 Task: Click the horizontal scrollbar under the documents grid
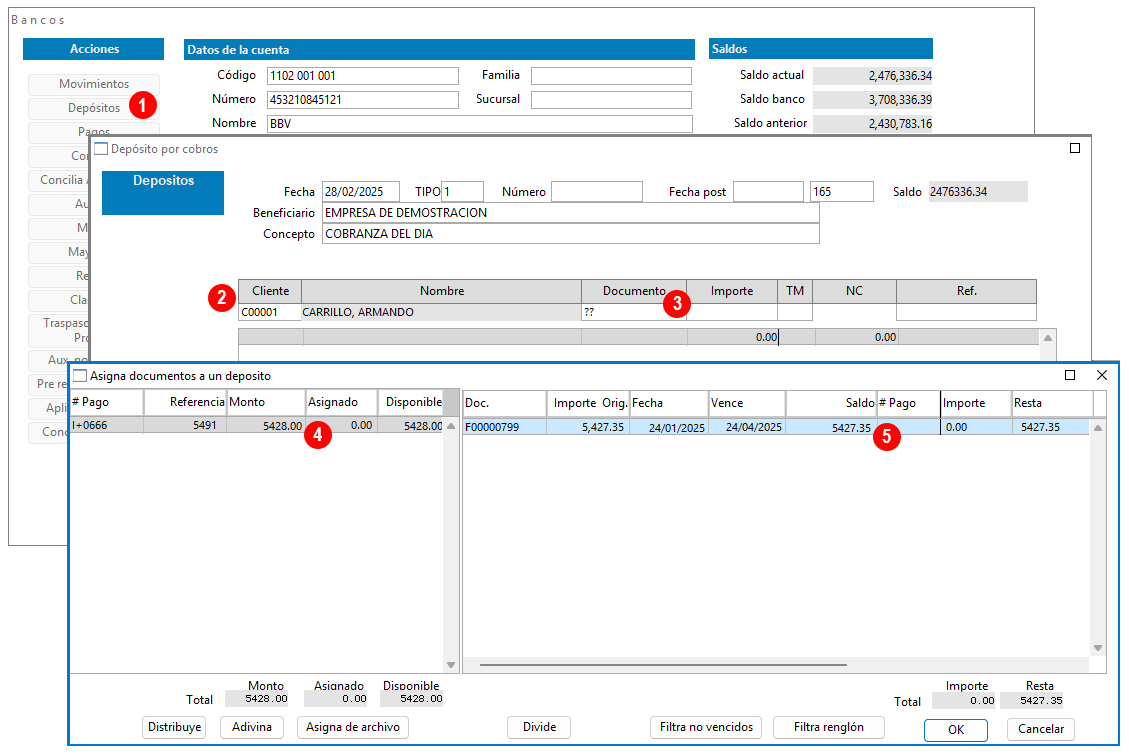(663, 665)
